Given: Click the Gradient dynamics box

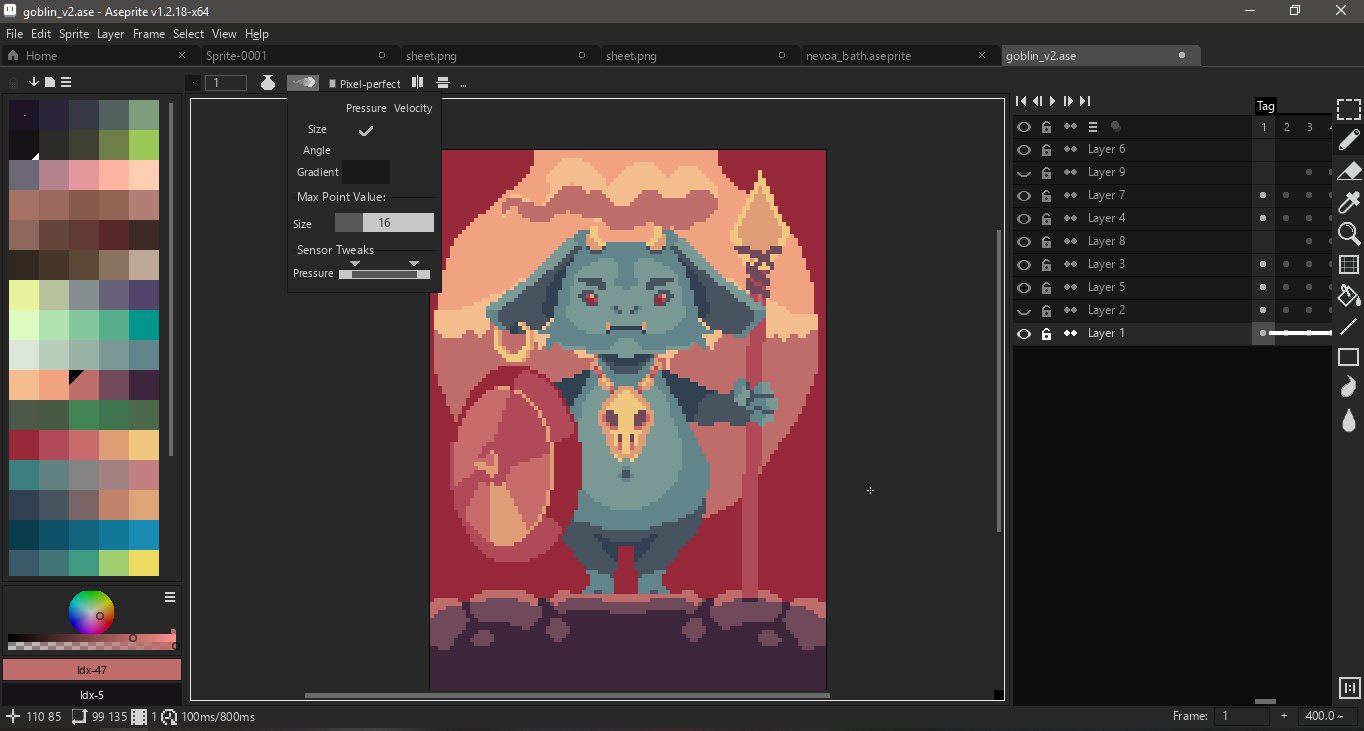Looking at the screenshot, I should [x=366, y=172].
